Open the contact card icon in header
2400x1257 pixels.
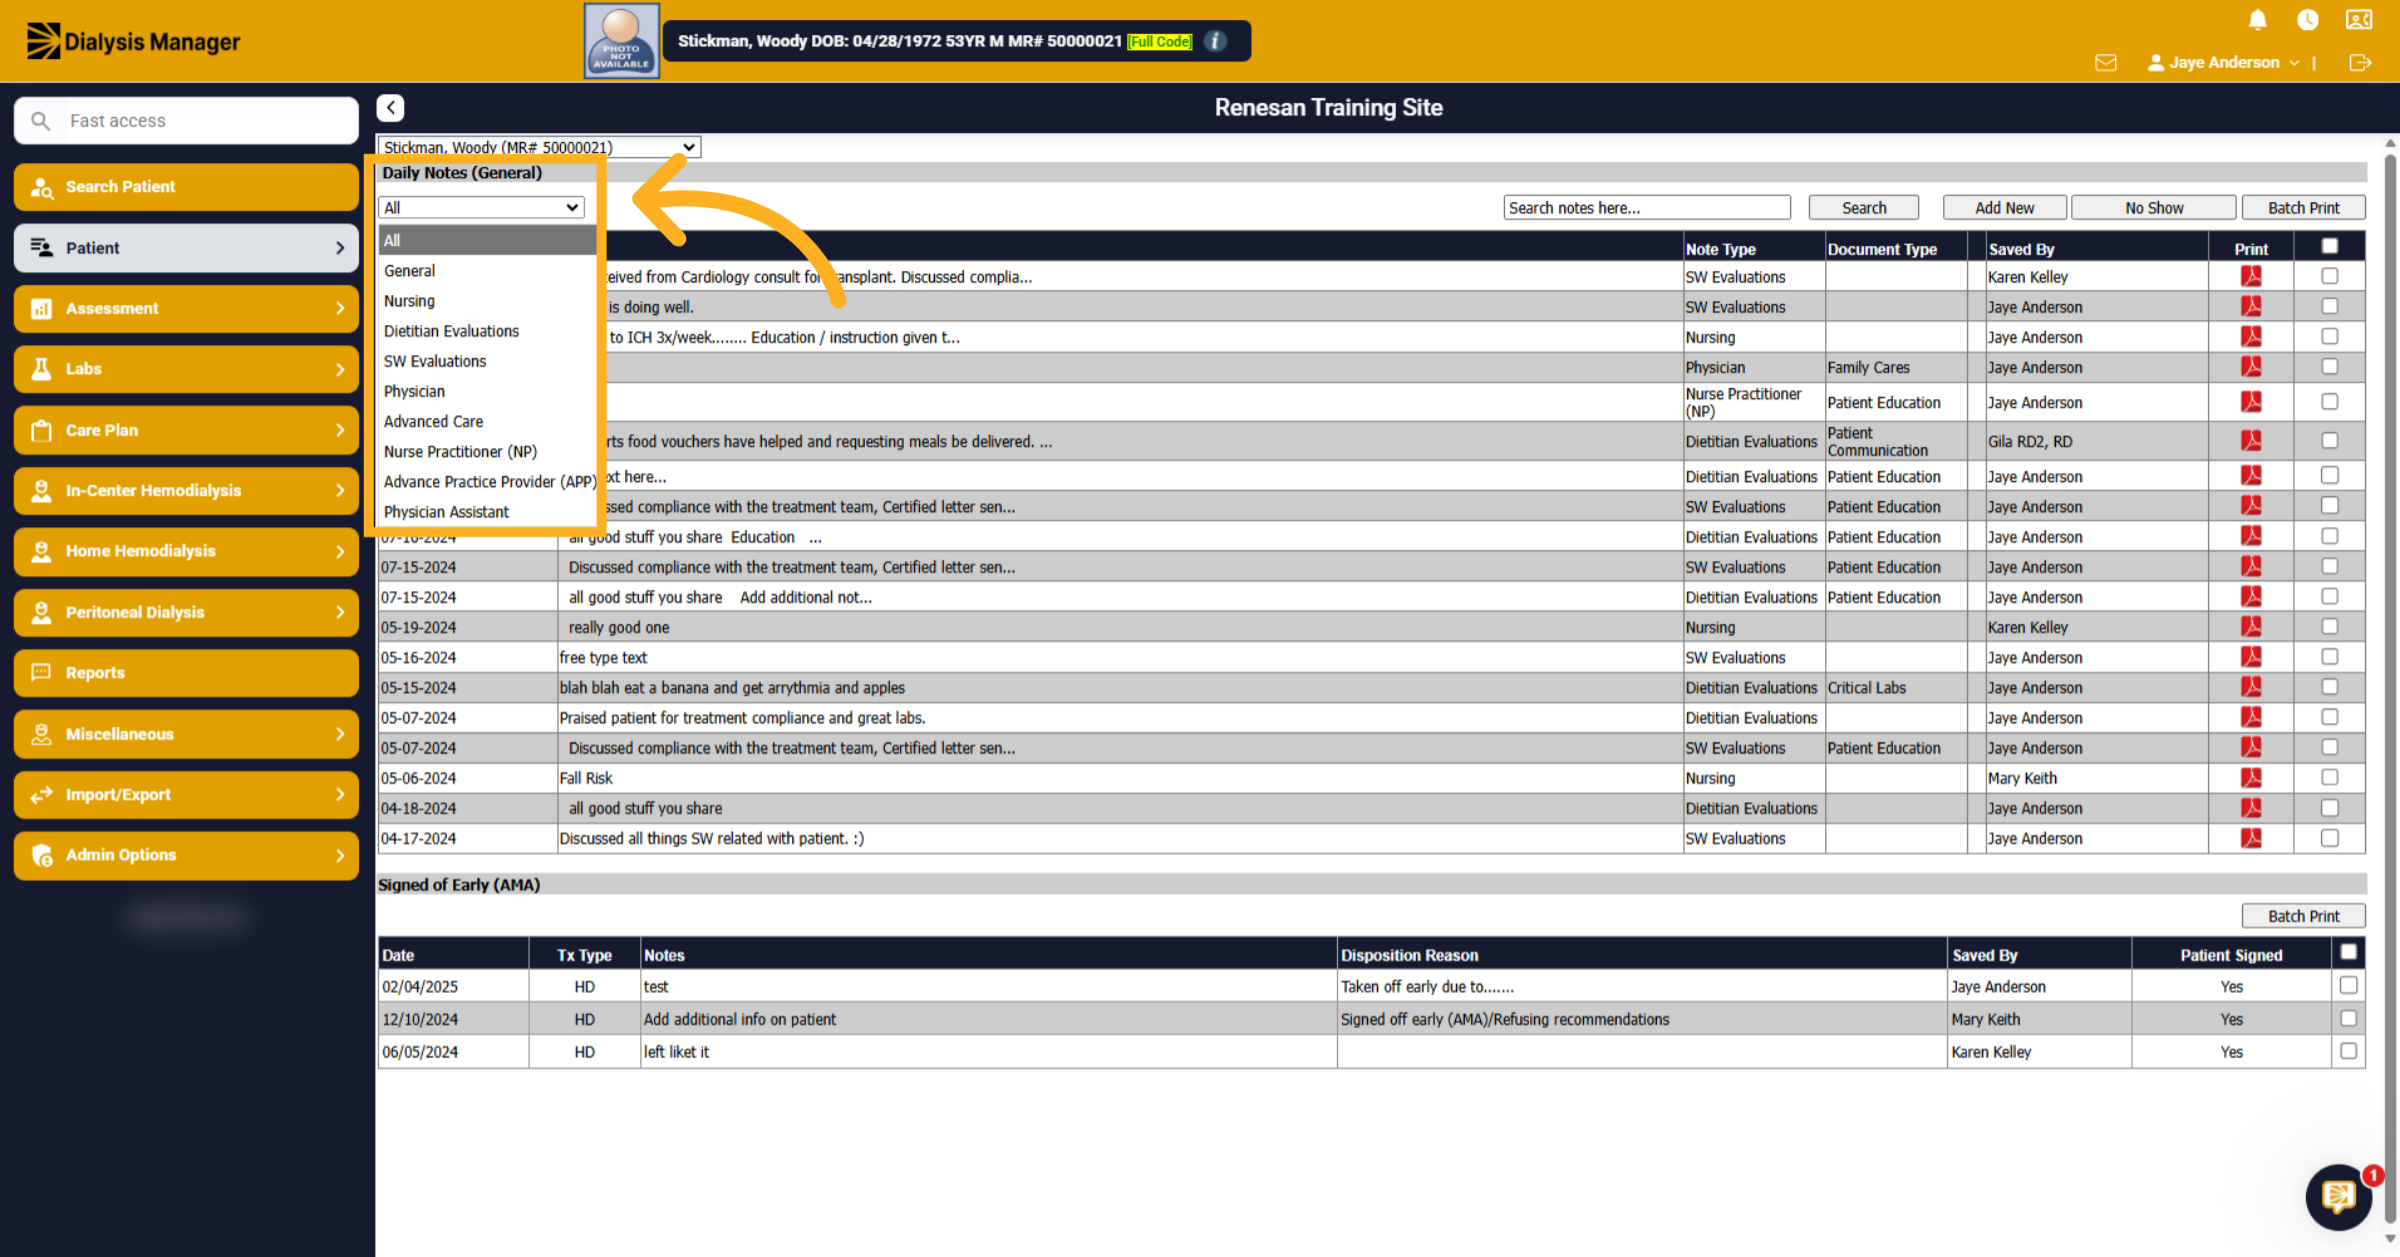2359,20
